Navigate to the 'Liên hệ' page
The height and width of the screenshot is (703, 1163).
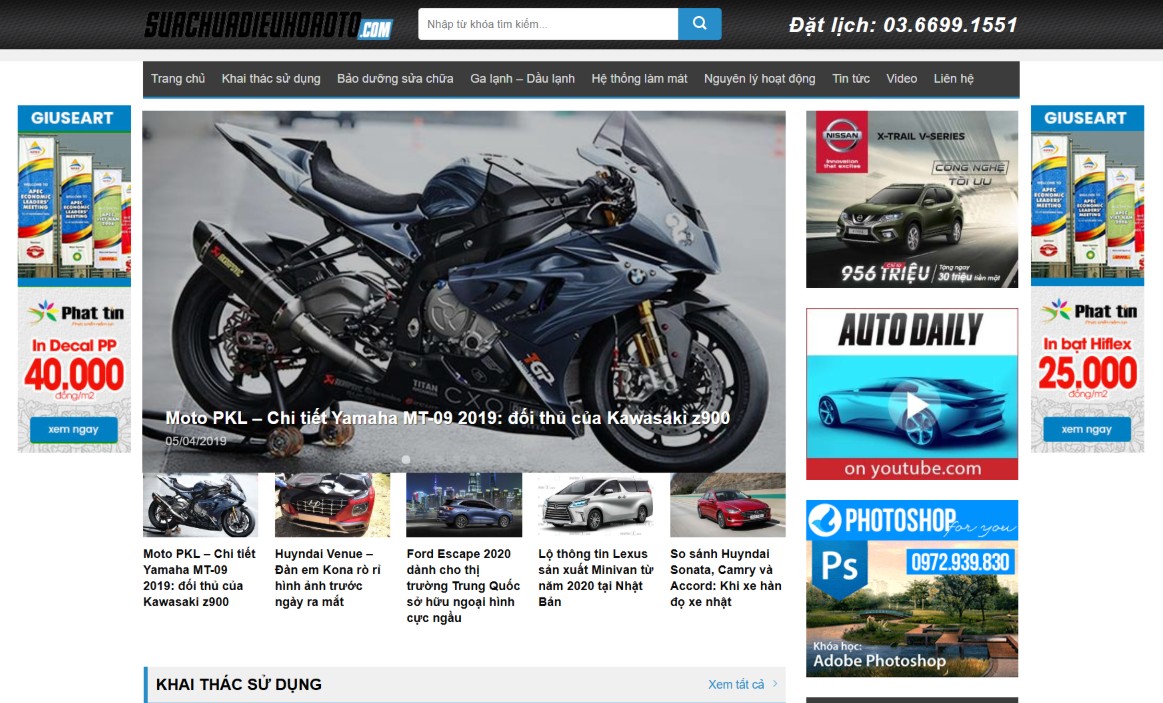pyautogui.click(x=953, y=79)
